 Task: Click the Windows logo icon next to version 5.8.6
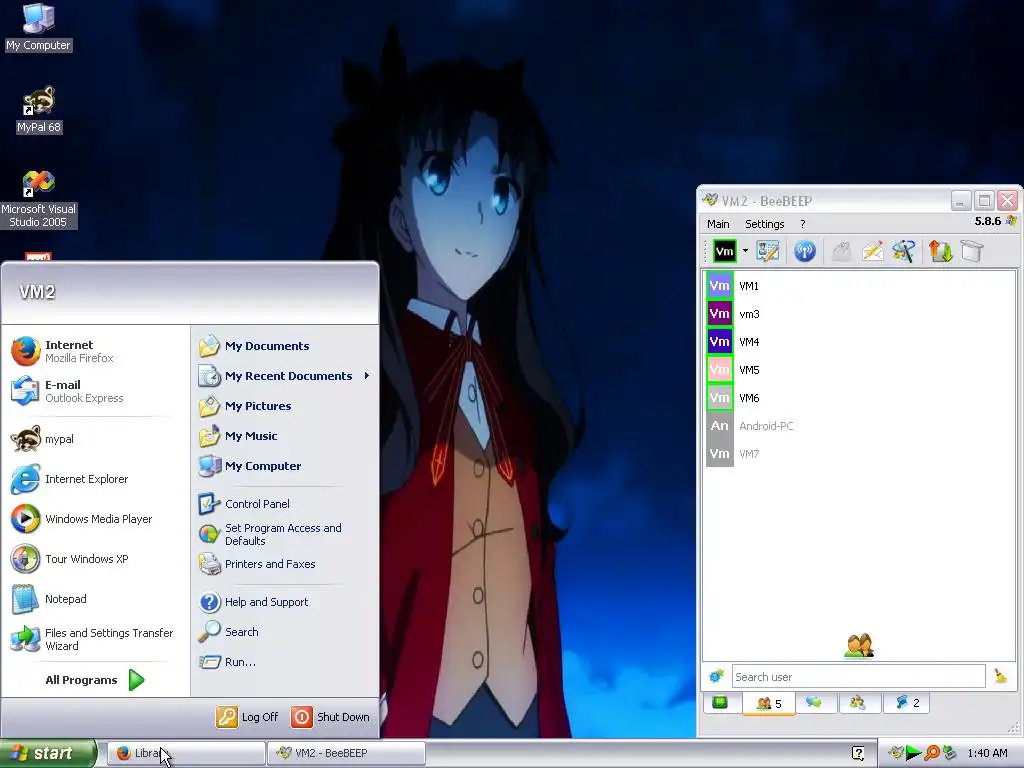tap(1011, 221)
